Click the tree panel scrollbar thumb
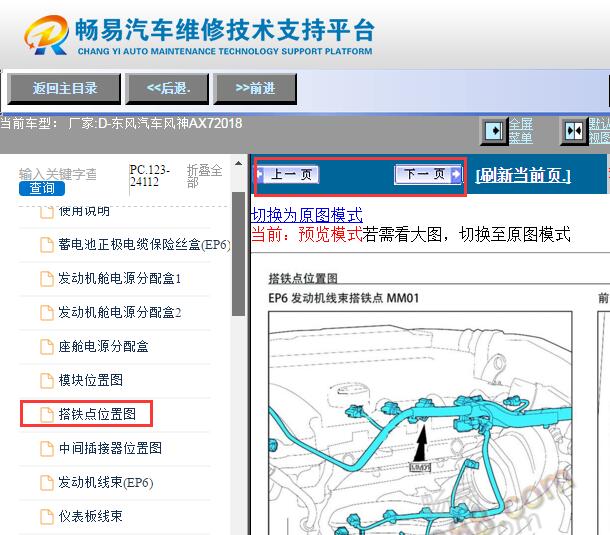 pos(238,254)
